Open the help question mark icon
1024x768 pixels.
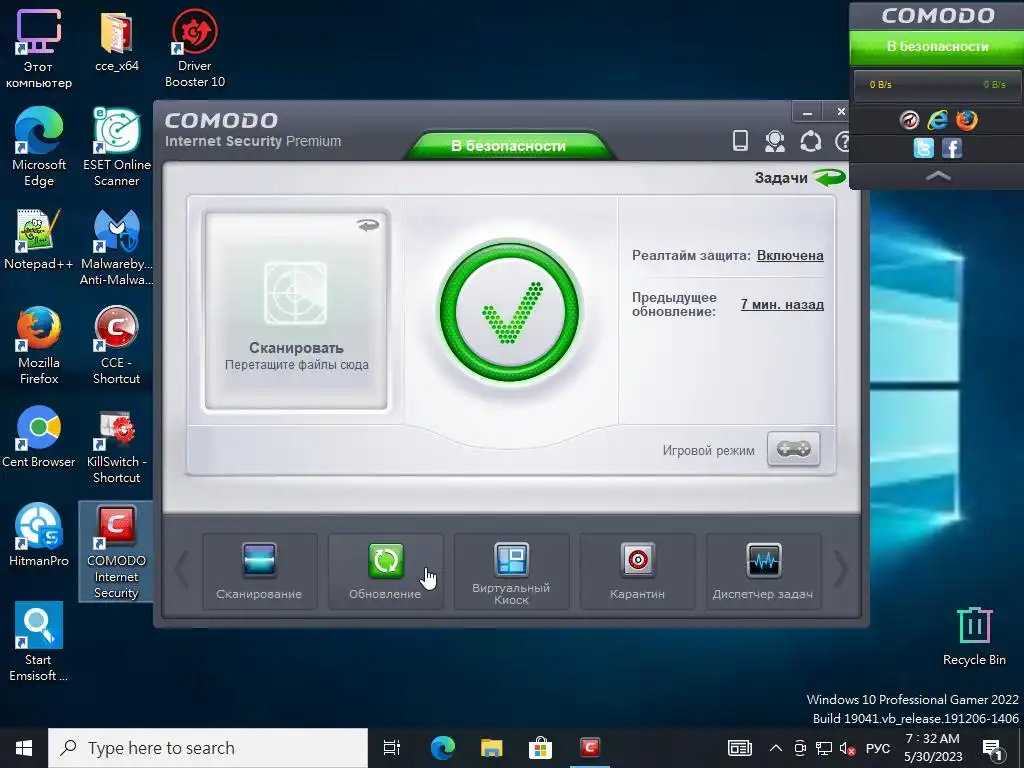[x=842, y=141]
